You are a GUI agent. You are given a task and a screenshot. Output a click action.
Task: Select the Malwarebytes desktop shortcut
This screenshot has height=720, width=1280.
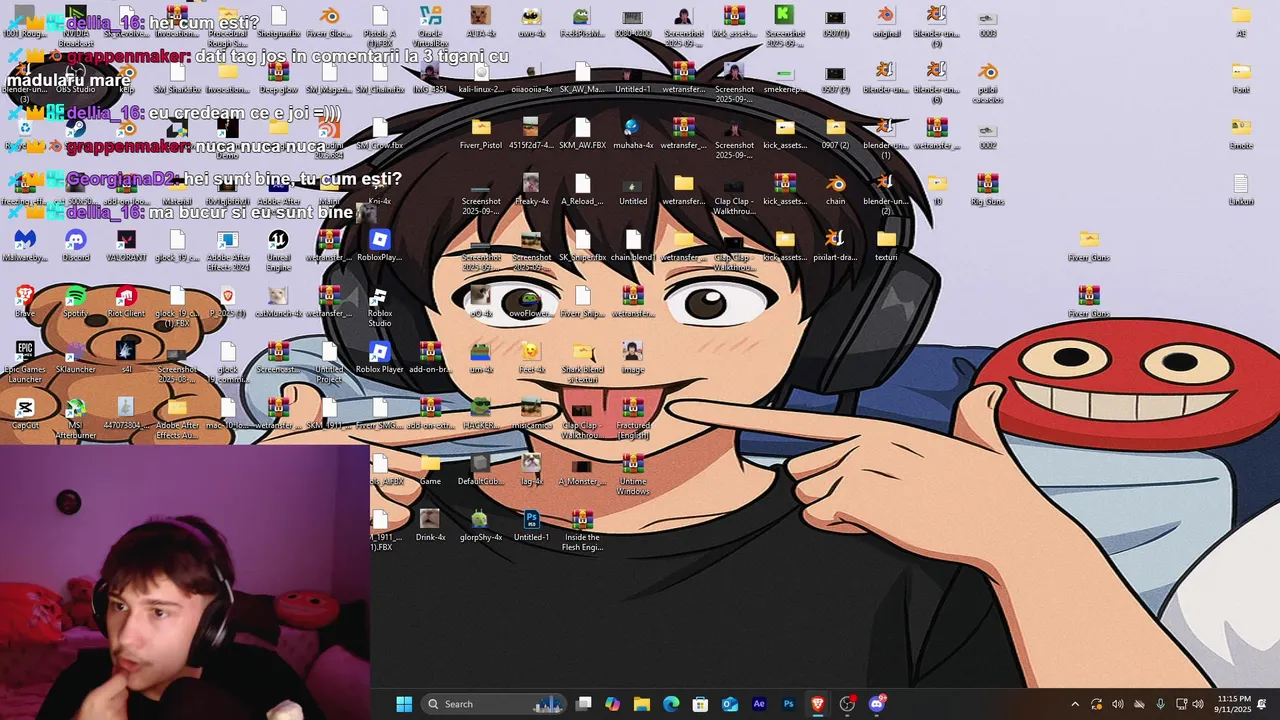25,246
